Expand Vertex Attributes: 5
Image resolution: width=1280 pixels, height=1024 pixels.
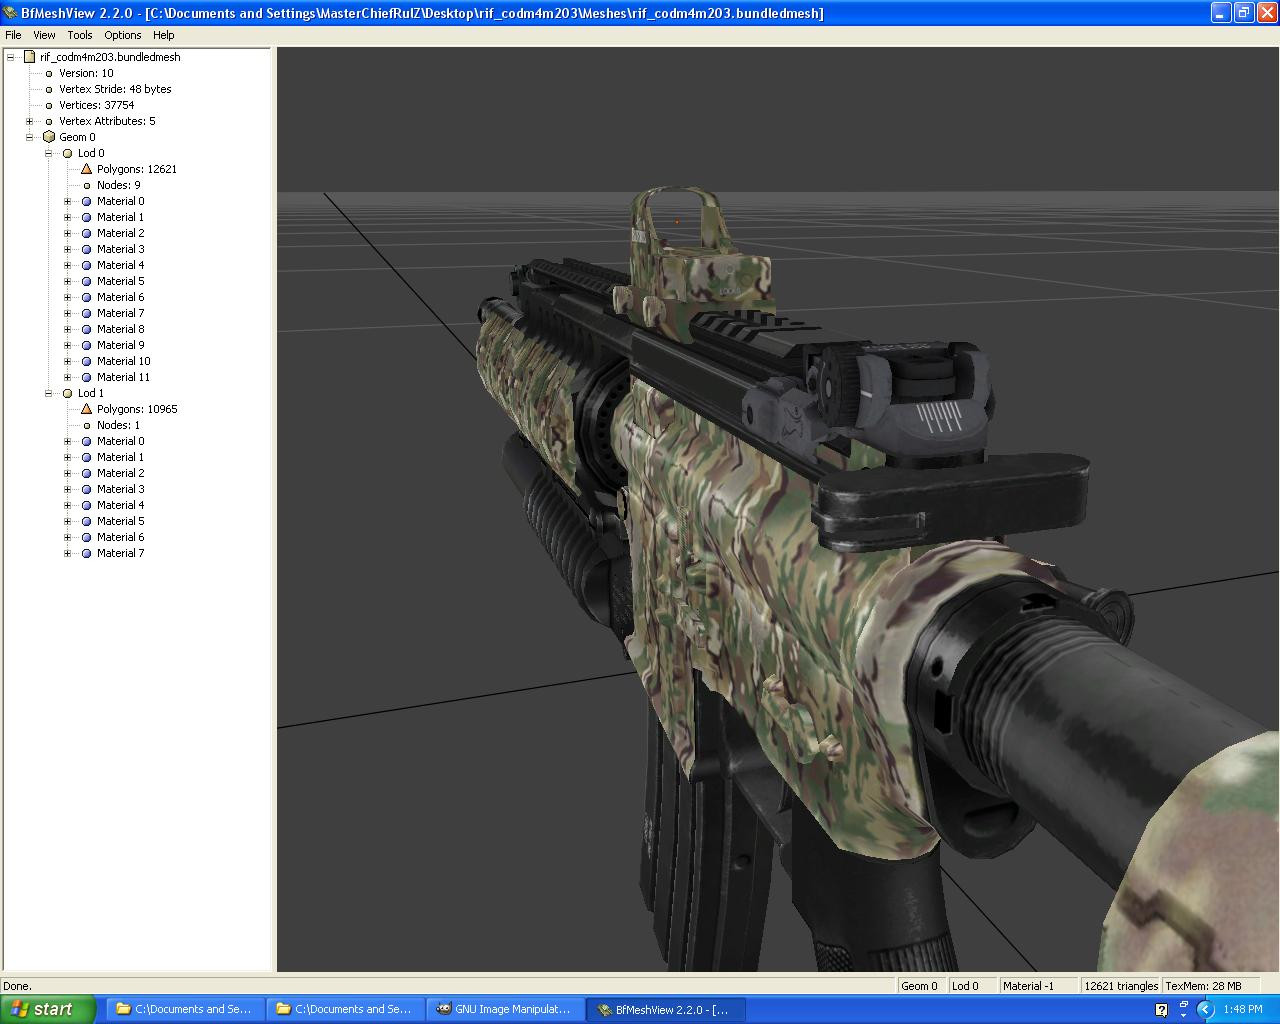pos(28,121)
